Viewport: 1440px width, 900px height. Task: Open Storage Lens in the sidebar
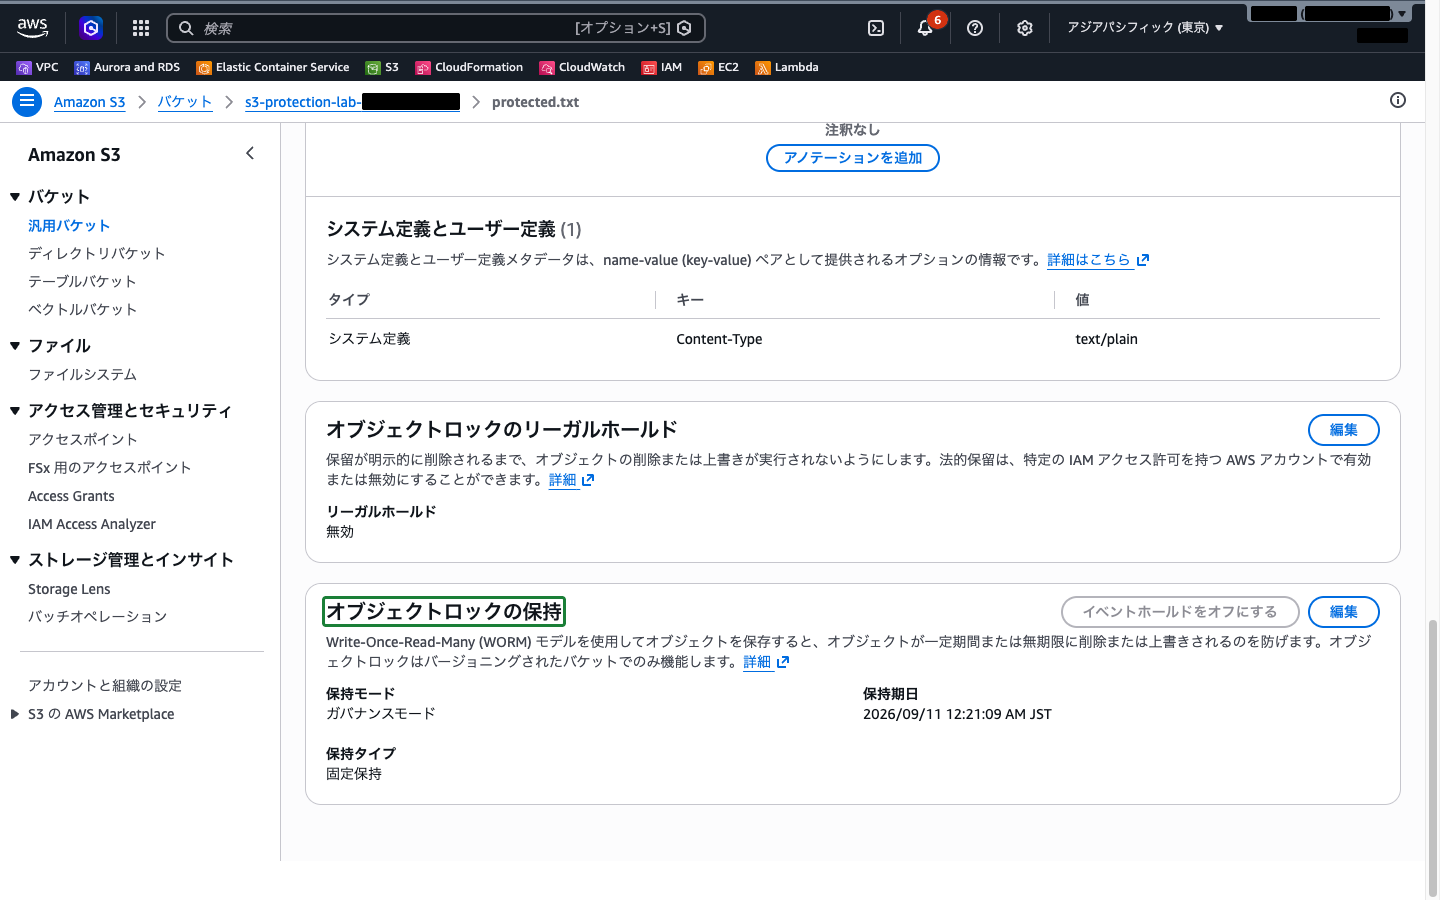click(69, 589)
